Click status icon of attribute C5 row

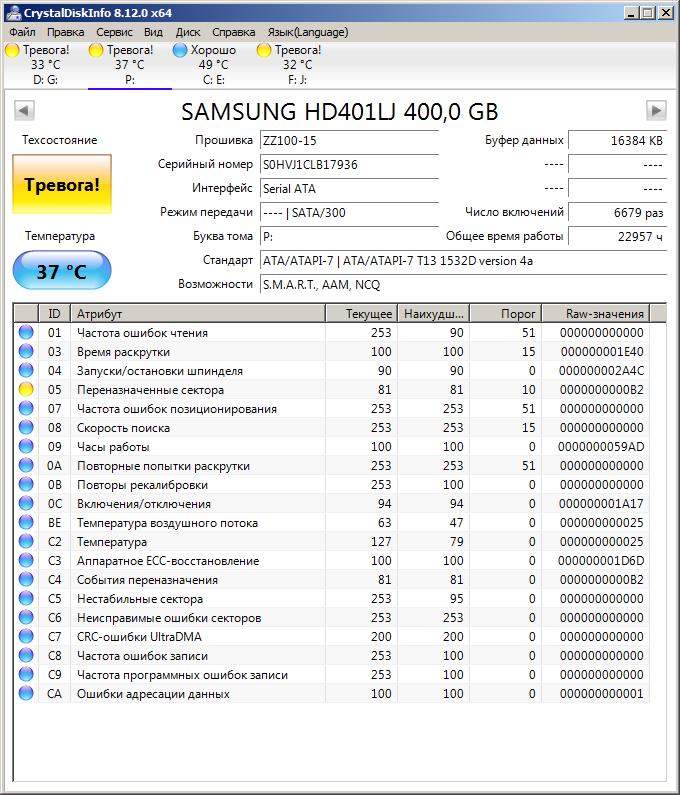point(26,598)
